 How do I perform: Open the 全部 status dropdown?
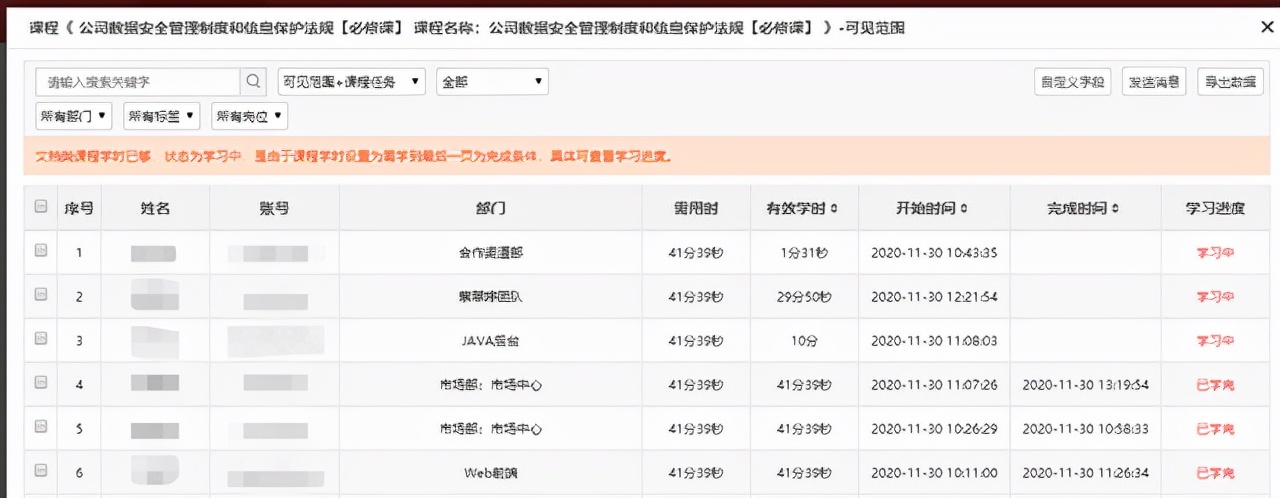pos(492,82)
